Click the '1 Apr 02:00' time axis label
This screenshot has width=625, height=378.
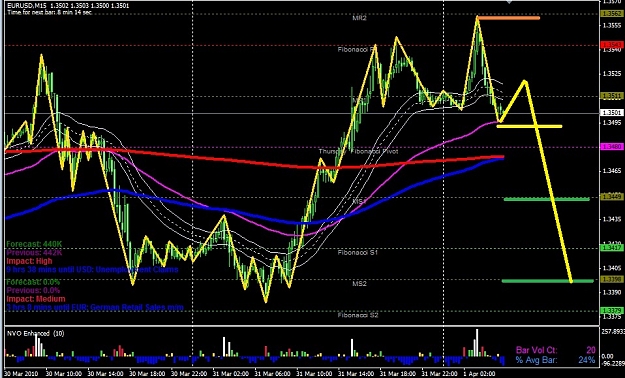(x=481, y=374)
